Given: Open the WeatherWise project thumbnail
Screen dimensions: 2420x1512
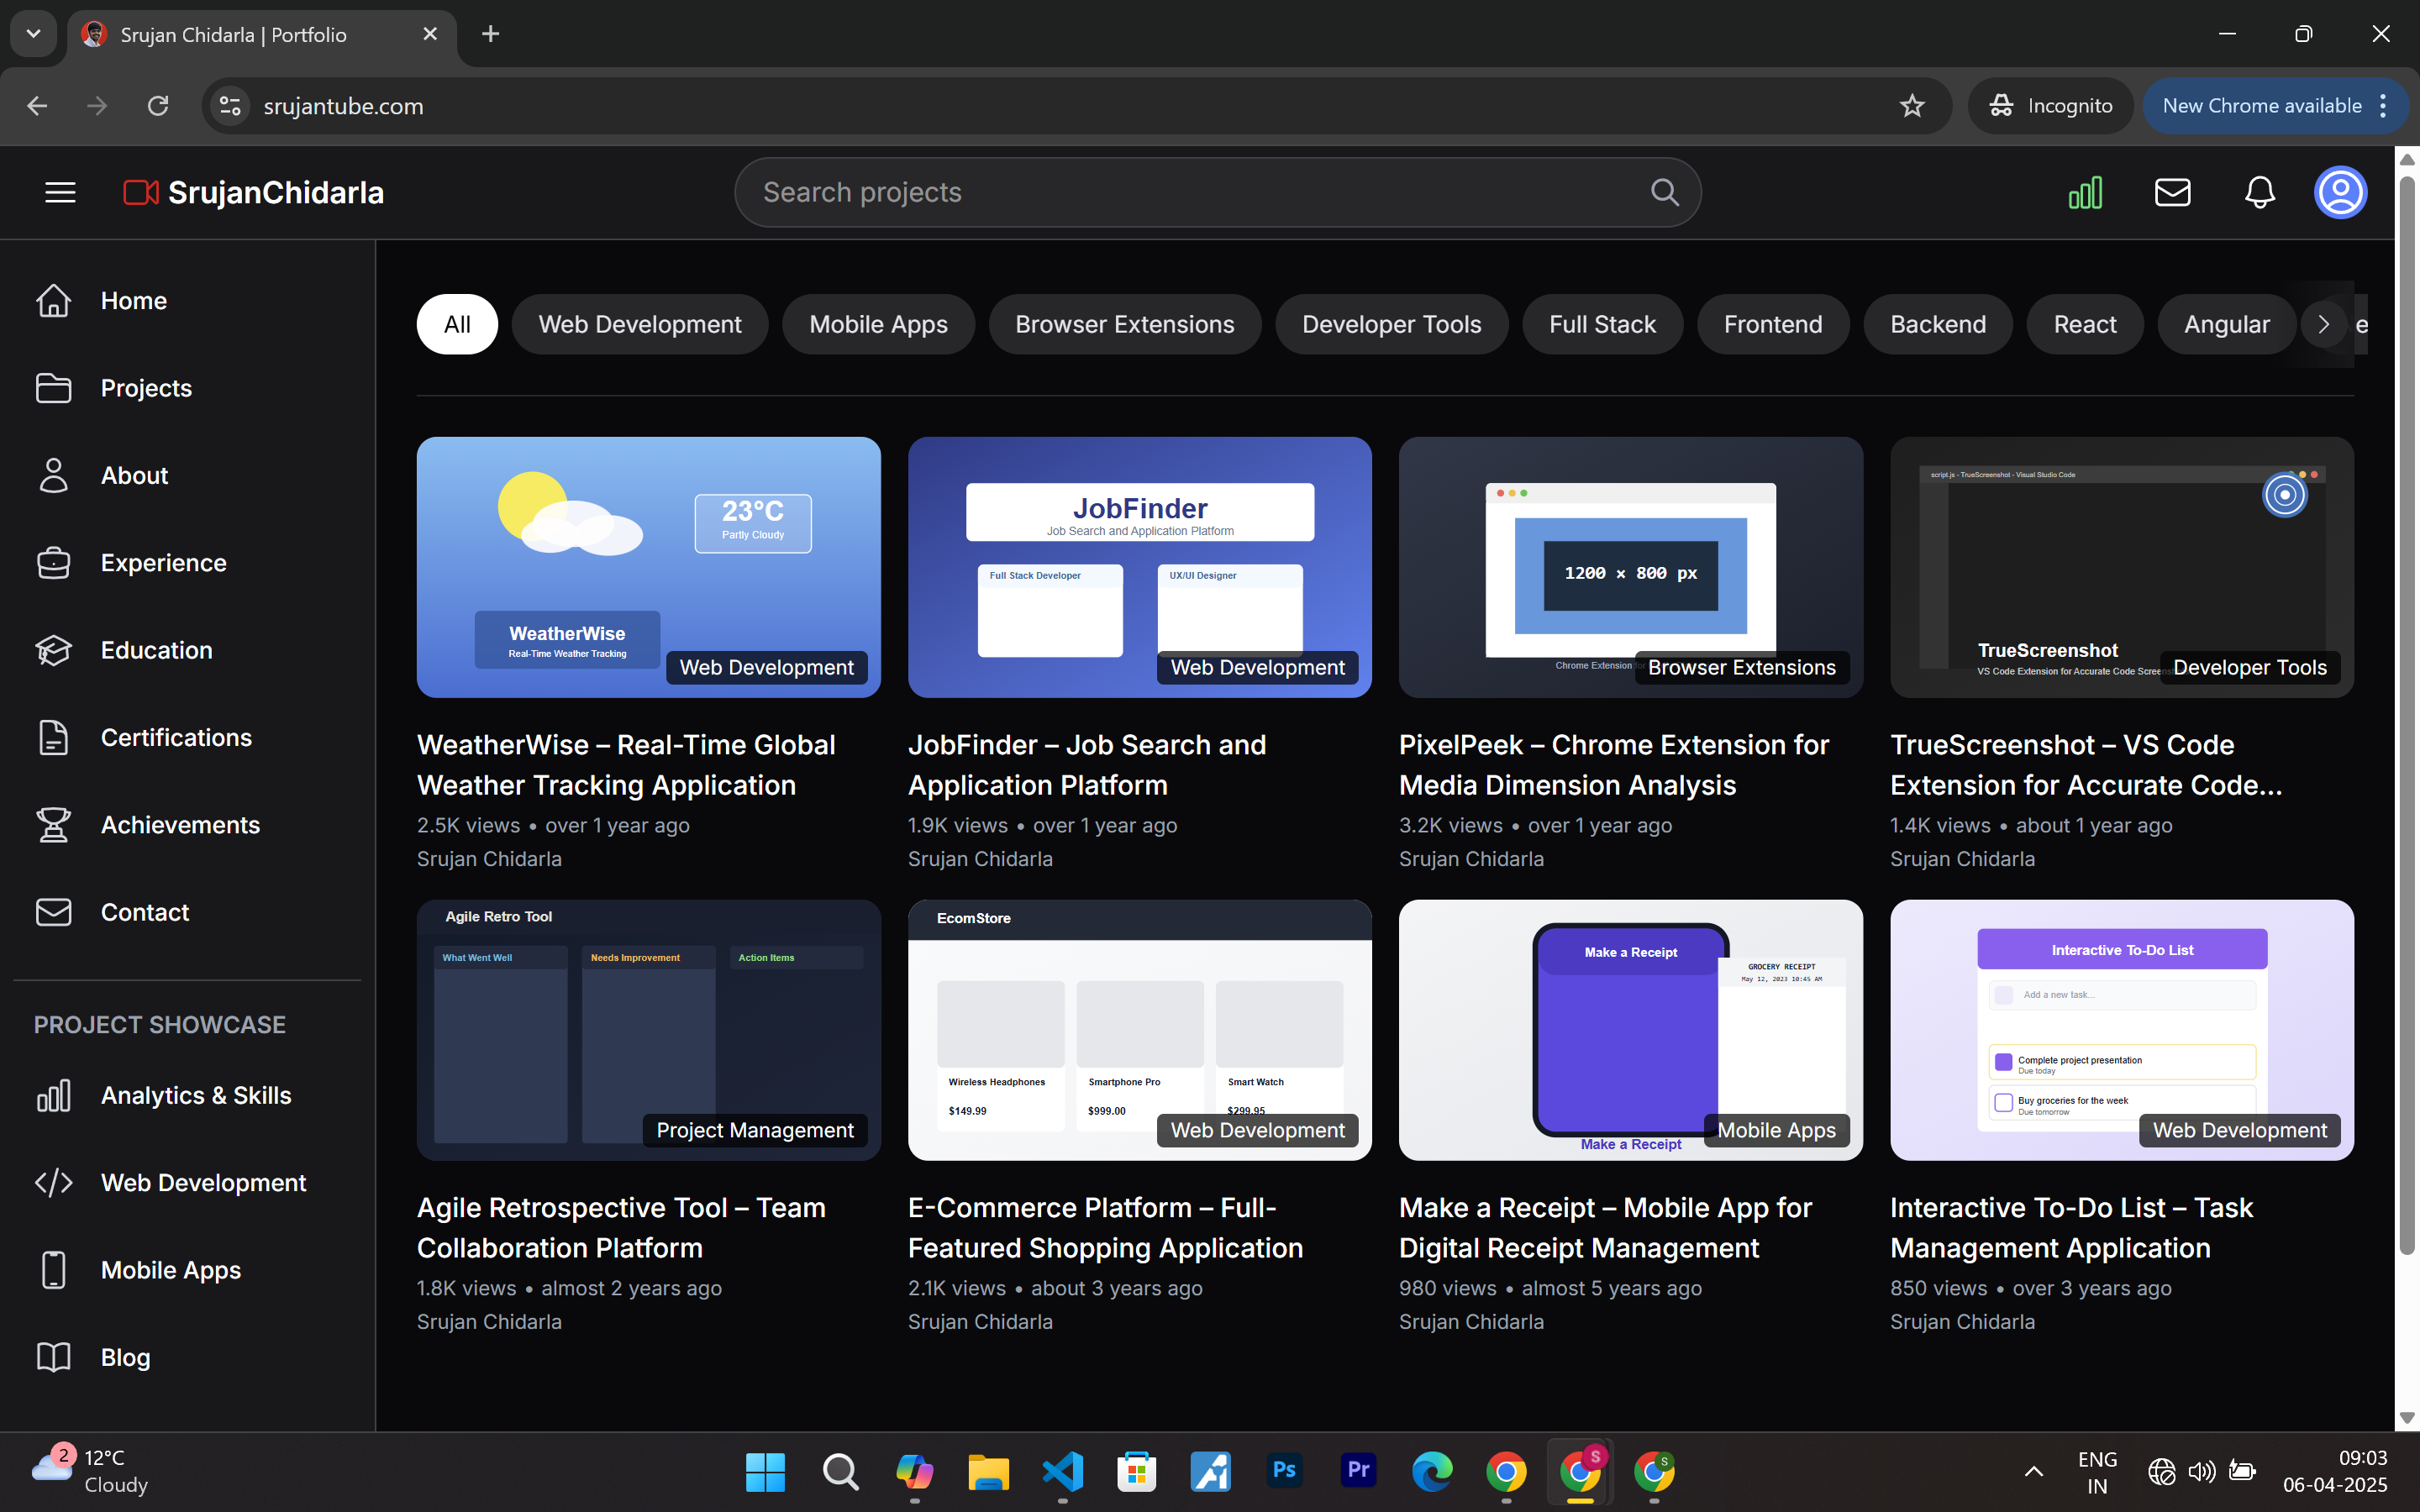Looking at the screenshot, I should 648,567.
